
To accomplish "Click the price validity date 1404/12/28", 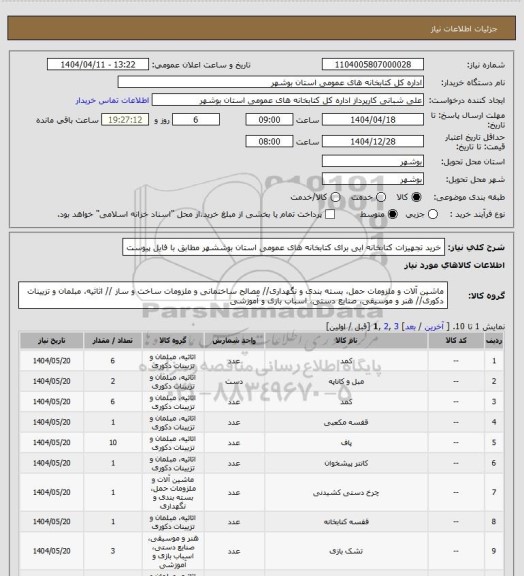I will point(373,141).
